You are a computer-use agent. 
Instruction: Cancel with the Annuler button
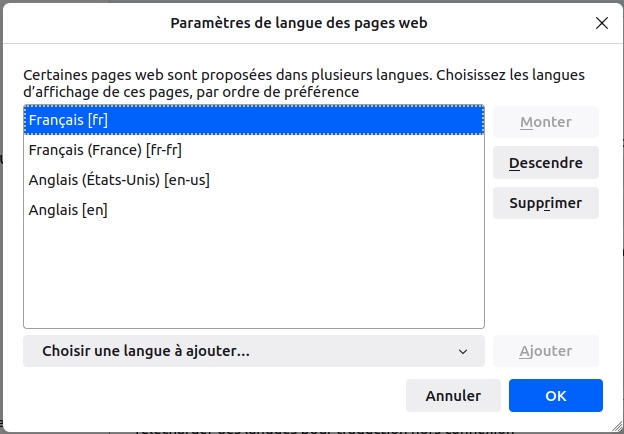tap(453, 395)
